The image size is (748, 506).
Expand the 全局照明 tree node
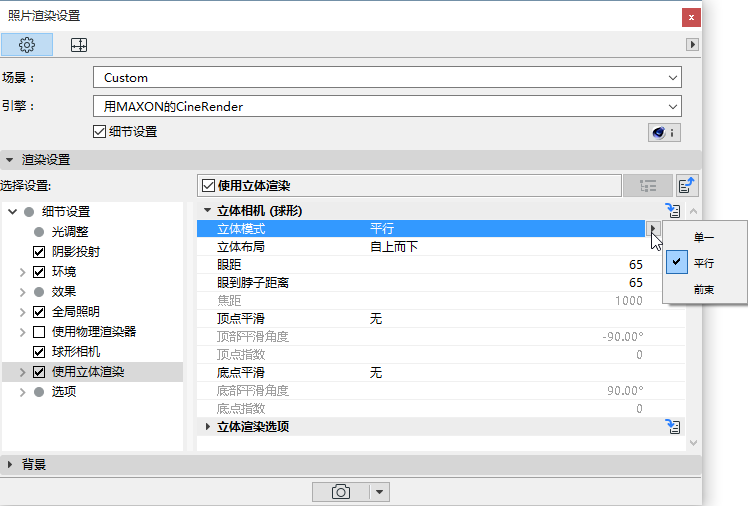22,312
